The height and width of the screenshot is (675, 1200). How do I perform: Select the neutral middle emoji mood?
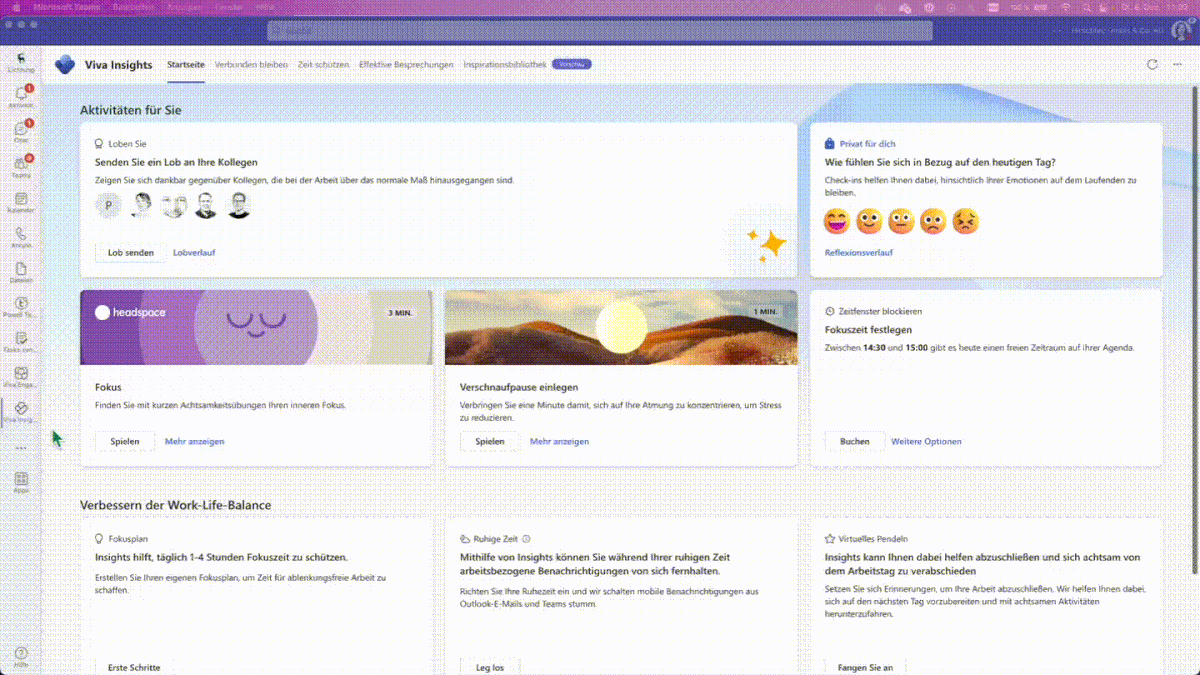pyautogui.click(x=901, y=220)
